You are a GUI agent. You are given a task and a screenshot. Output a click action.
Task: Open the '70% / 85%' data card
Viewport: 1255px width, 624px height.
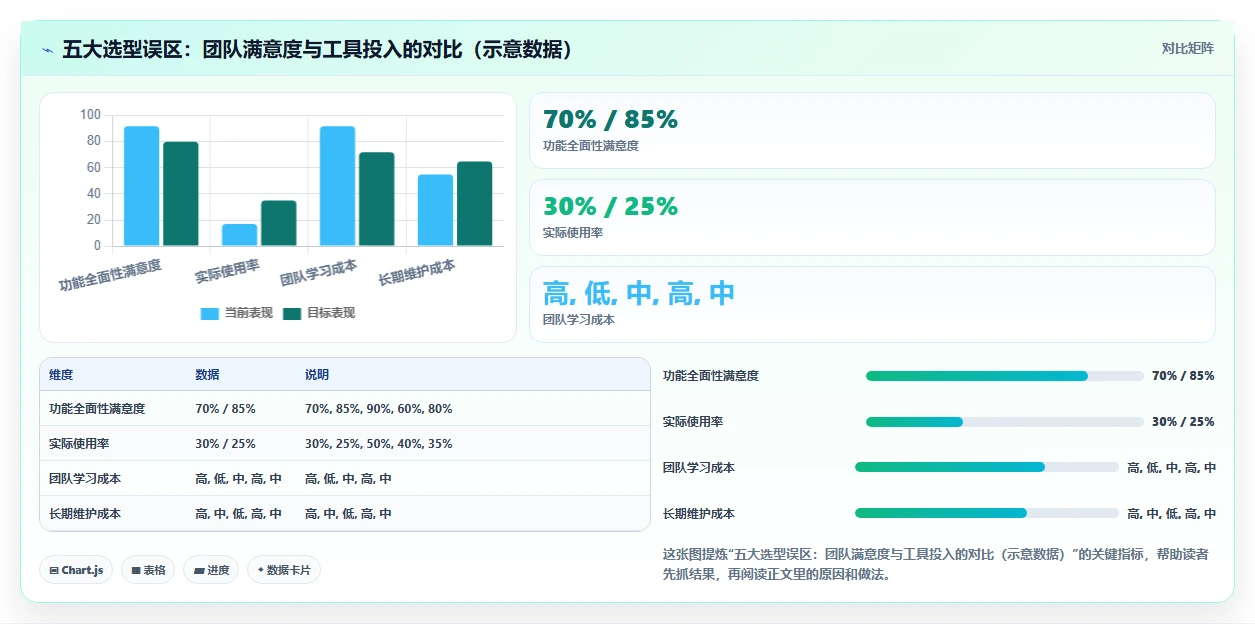coord(872,131)
